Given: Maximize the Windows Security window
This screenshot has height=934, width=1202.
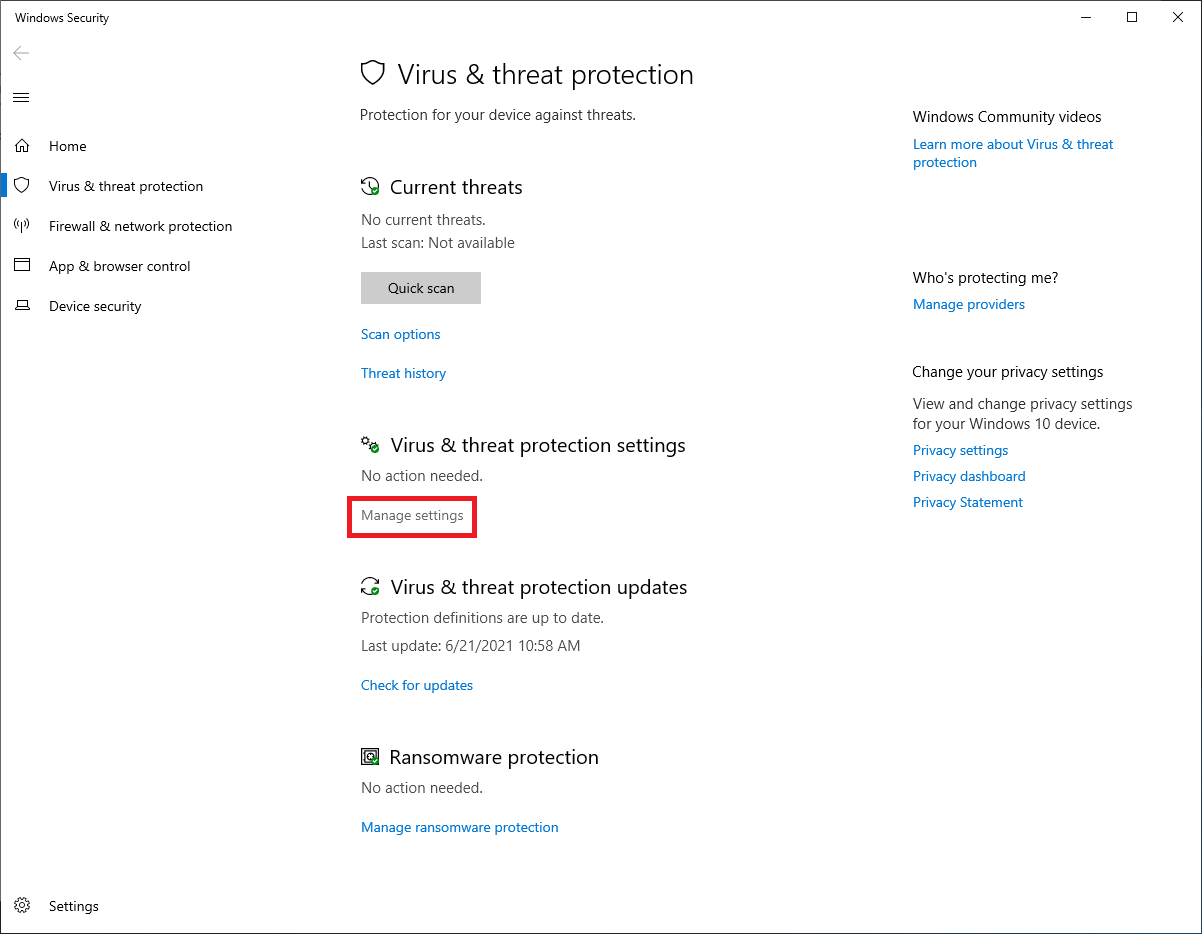Looking at the screenshot, I should click(x=1132, y=17).
